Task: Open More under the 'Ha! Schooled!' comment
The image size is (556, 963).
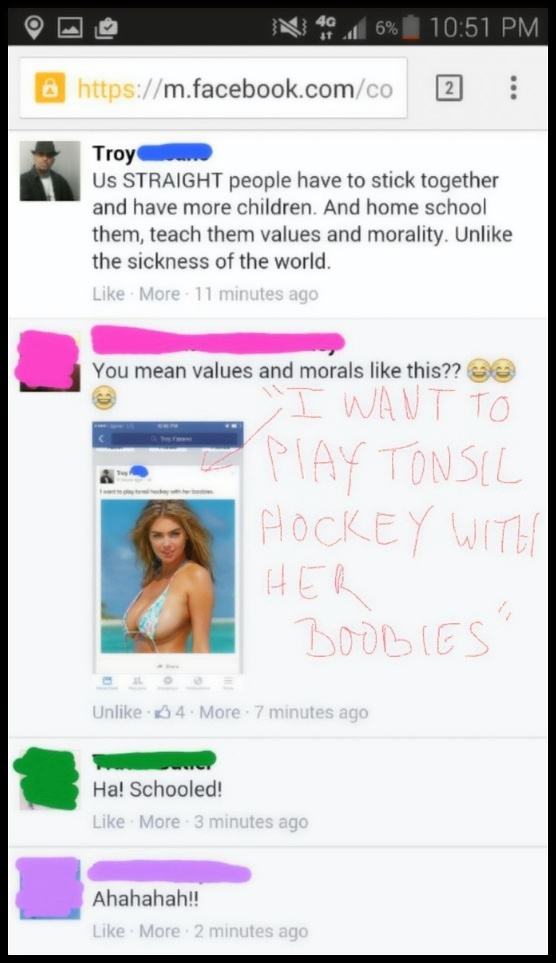Action: coord(159,822)
